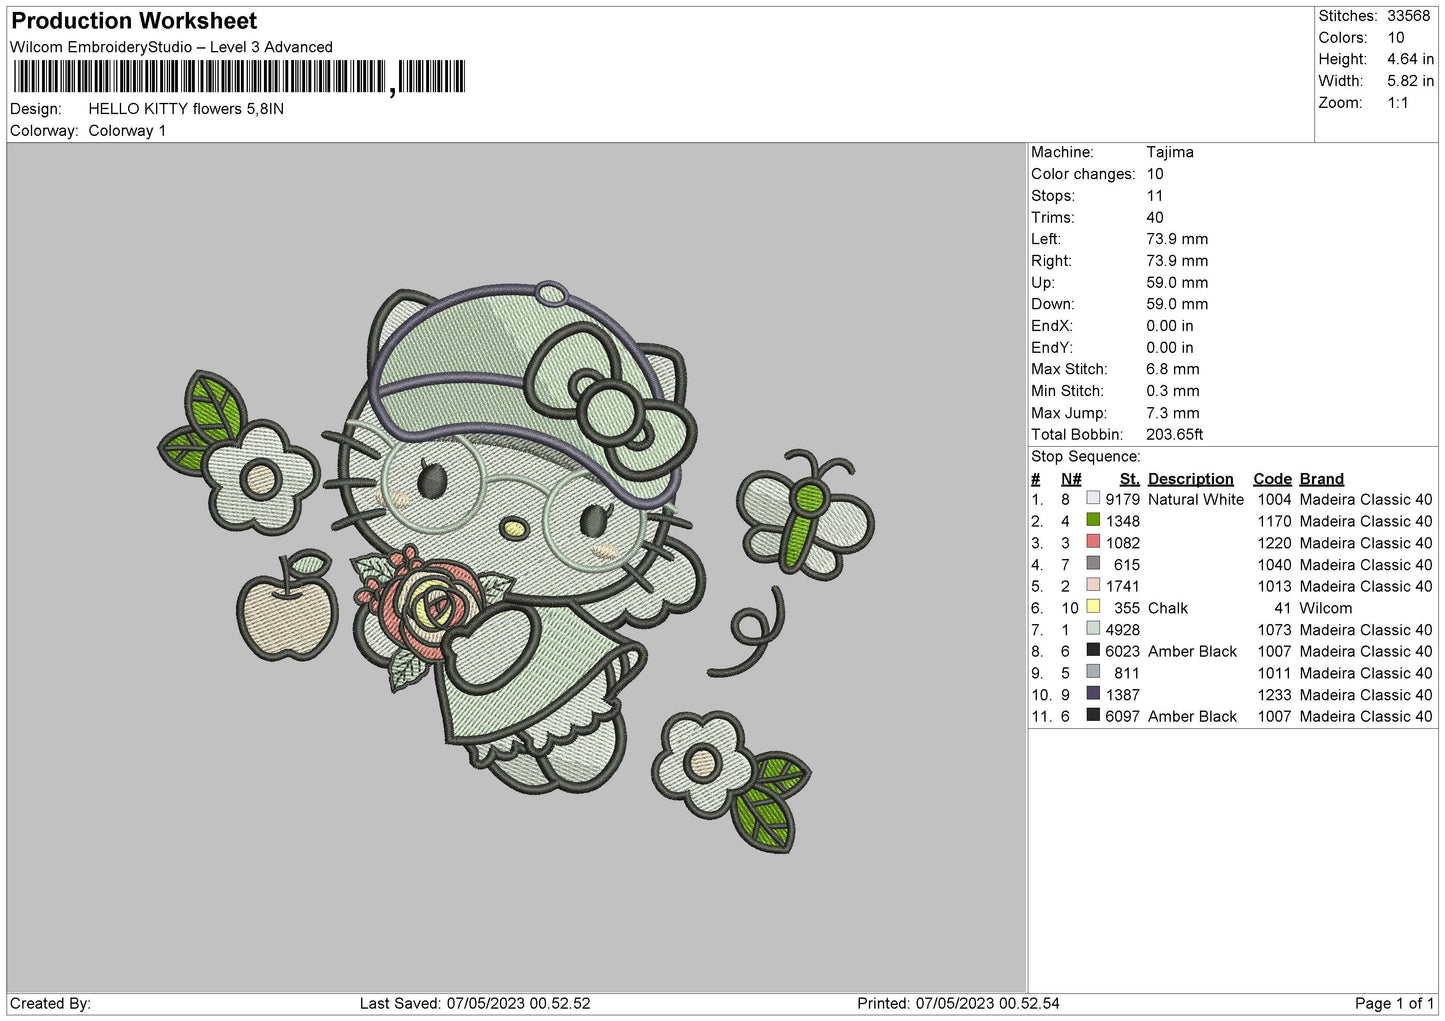
Task: Click the Machine value 'Tajima'
Action: click(x=1170, y=152)
